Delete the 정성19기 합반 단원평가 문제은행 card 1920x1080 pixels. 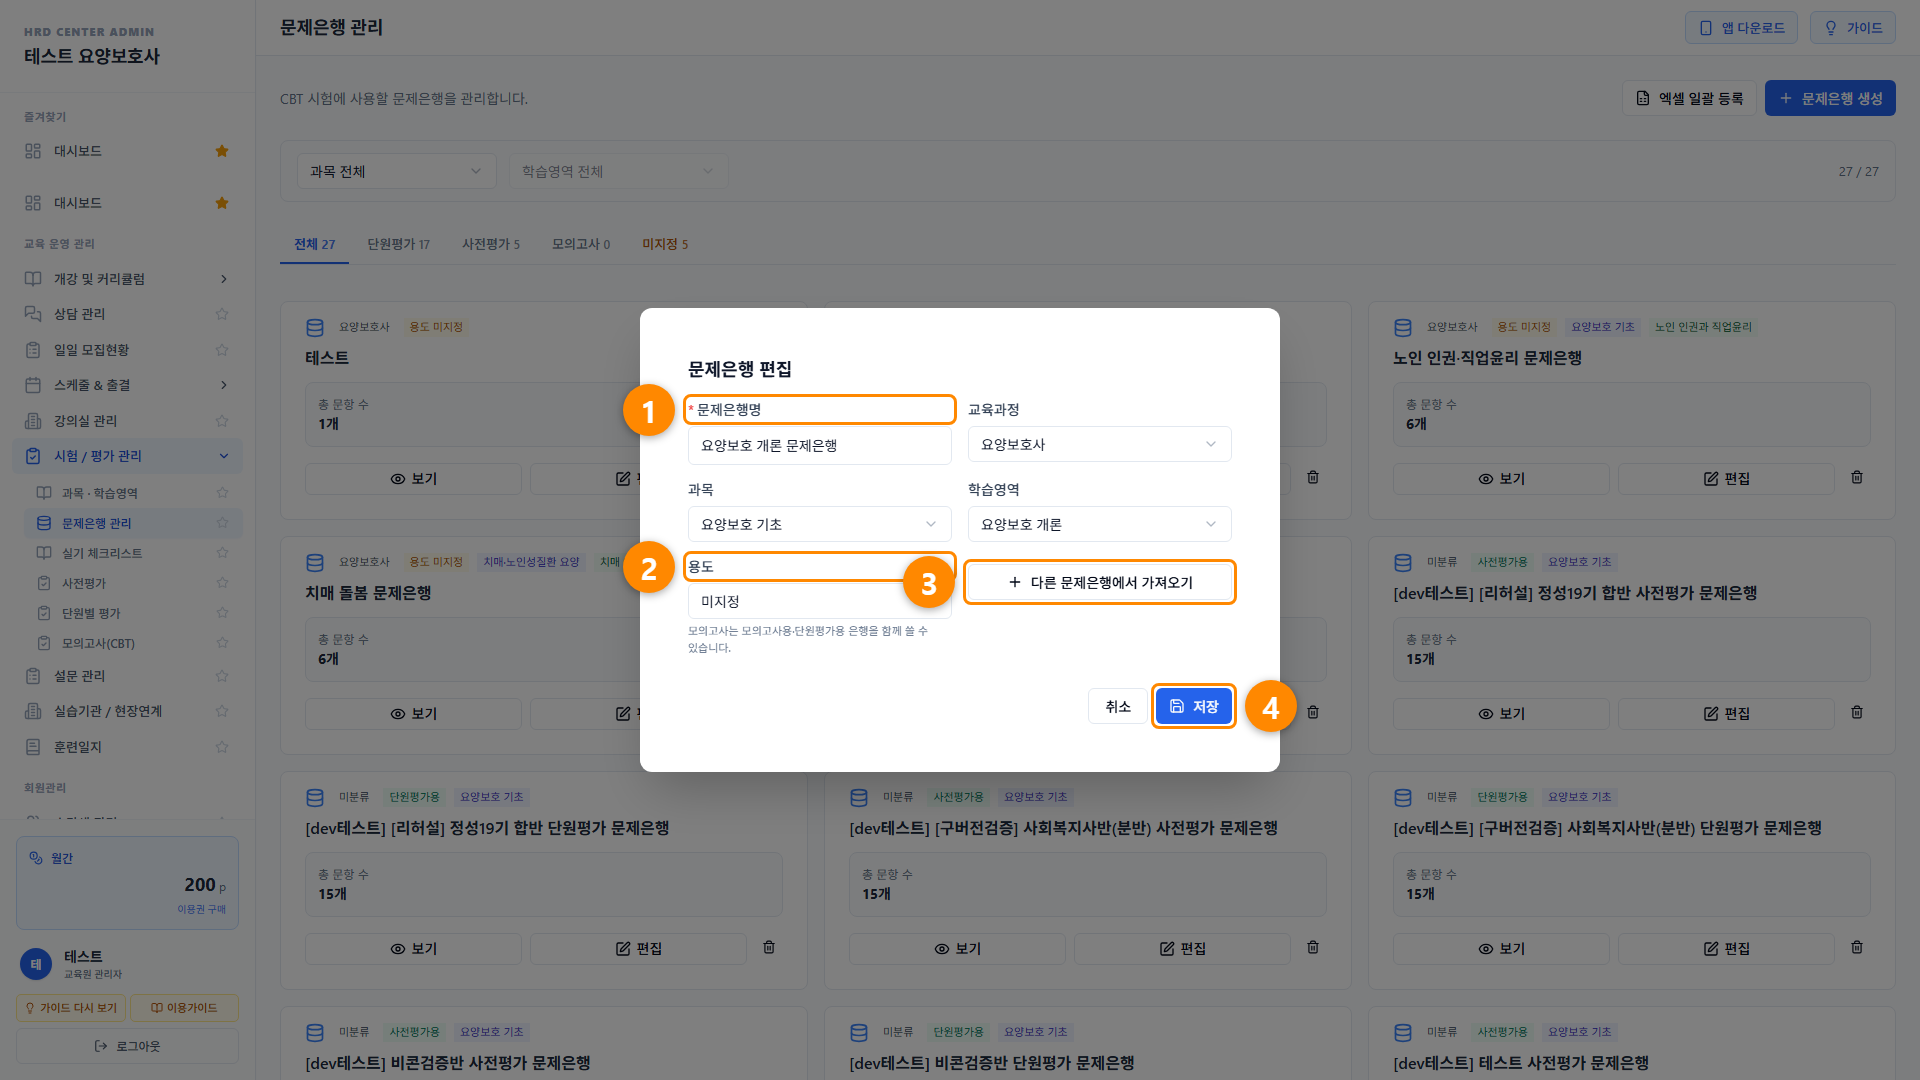pyautogui.click(x=769, y=948)
